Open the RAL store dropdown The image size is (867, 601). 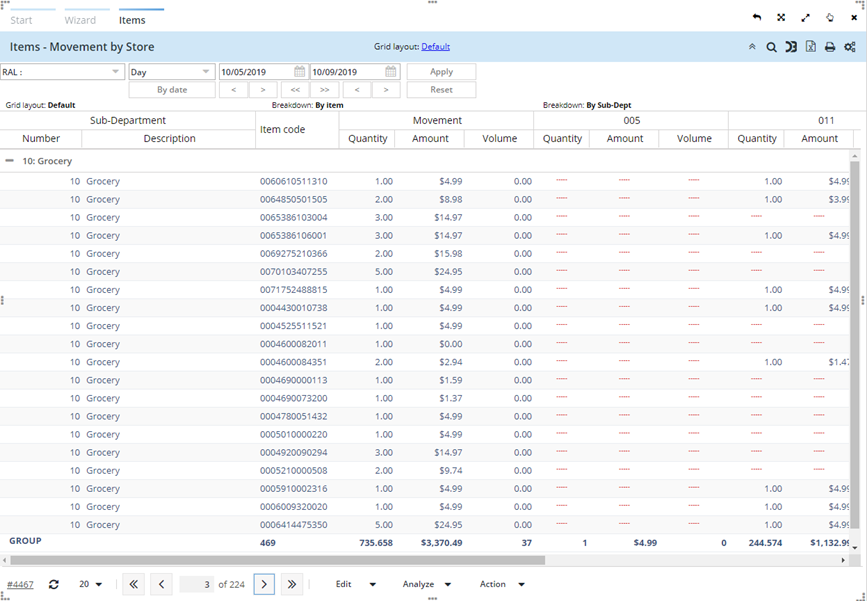(x=116, y=72)
